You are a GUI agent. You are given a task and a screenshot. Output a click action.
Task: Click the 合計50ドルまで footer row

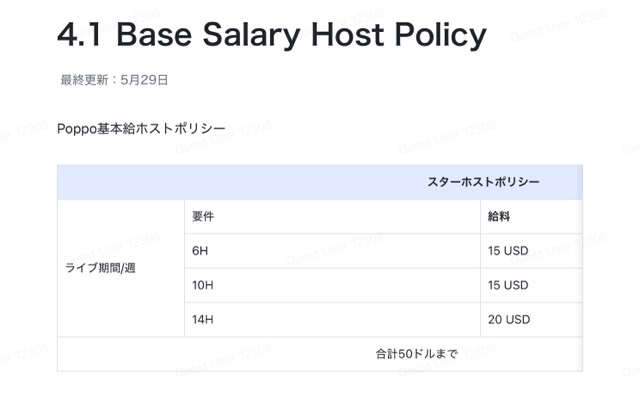320,354
